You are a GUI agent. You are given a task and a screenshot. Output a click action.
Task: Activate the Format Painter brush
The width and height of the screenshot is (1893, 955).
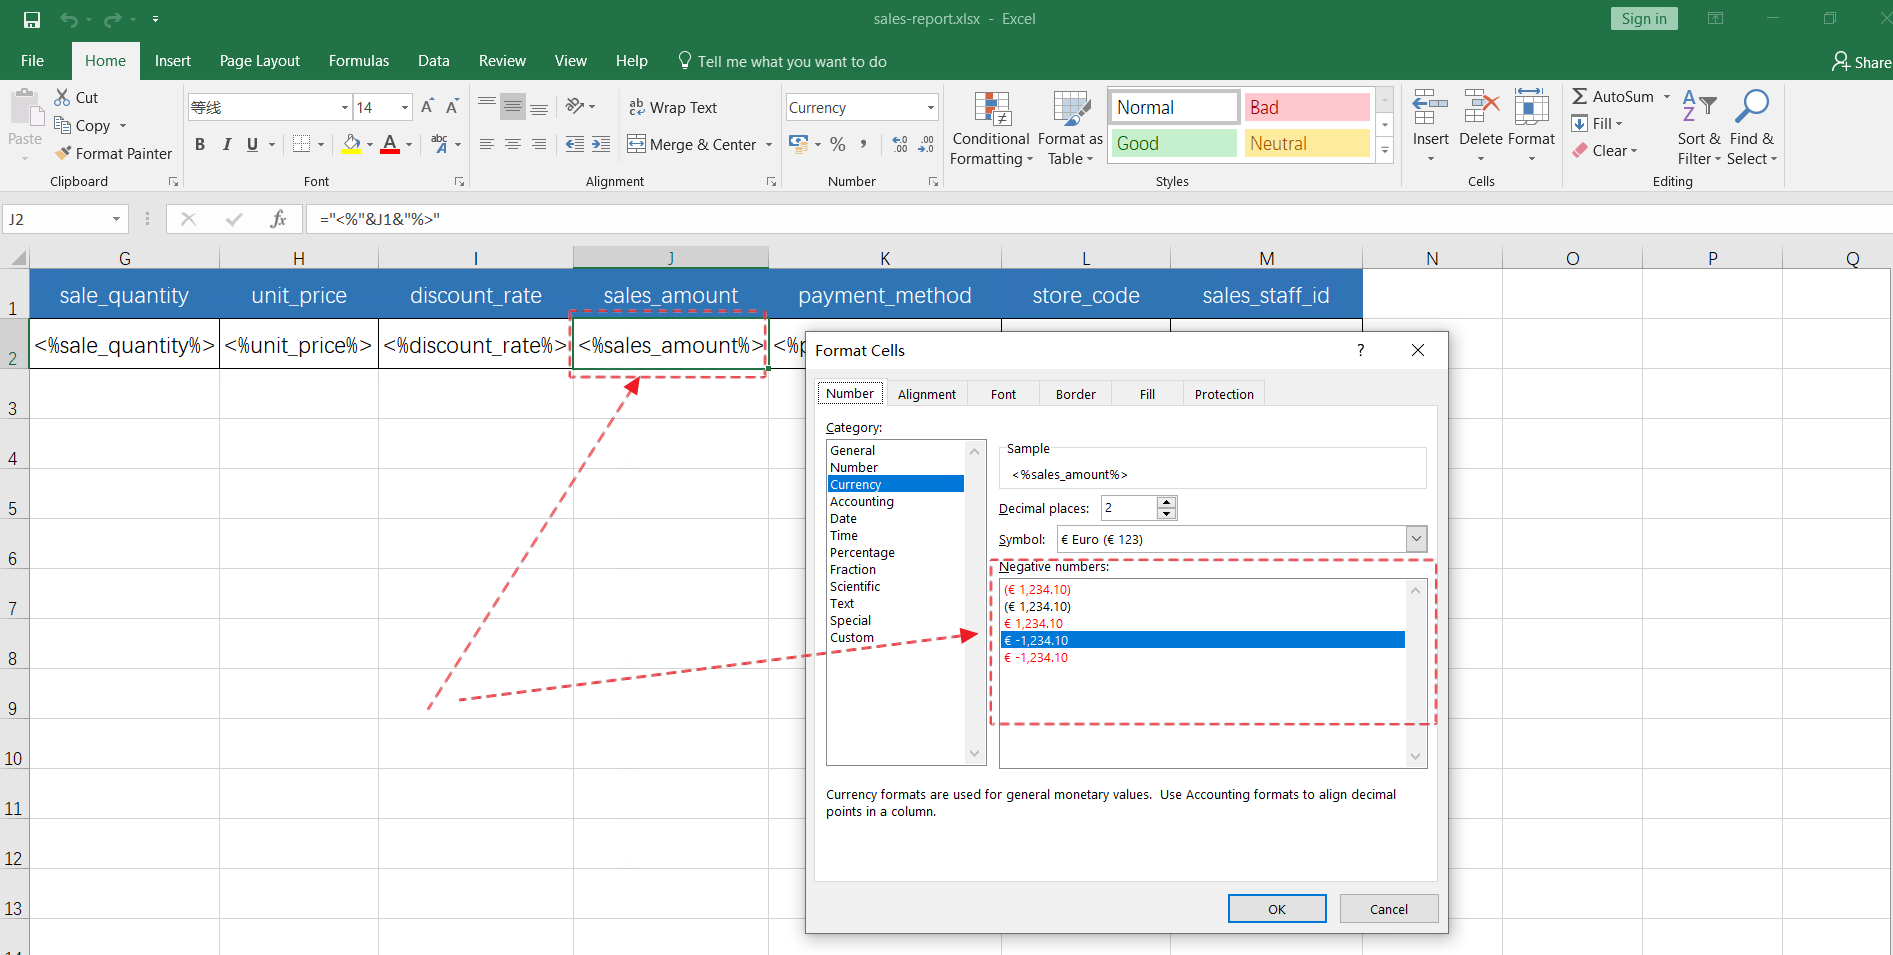coord(63,153)
